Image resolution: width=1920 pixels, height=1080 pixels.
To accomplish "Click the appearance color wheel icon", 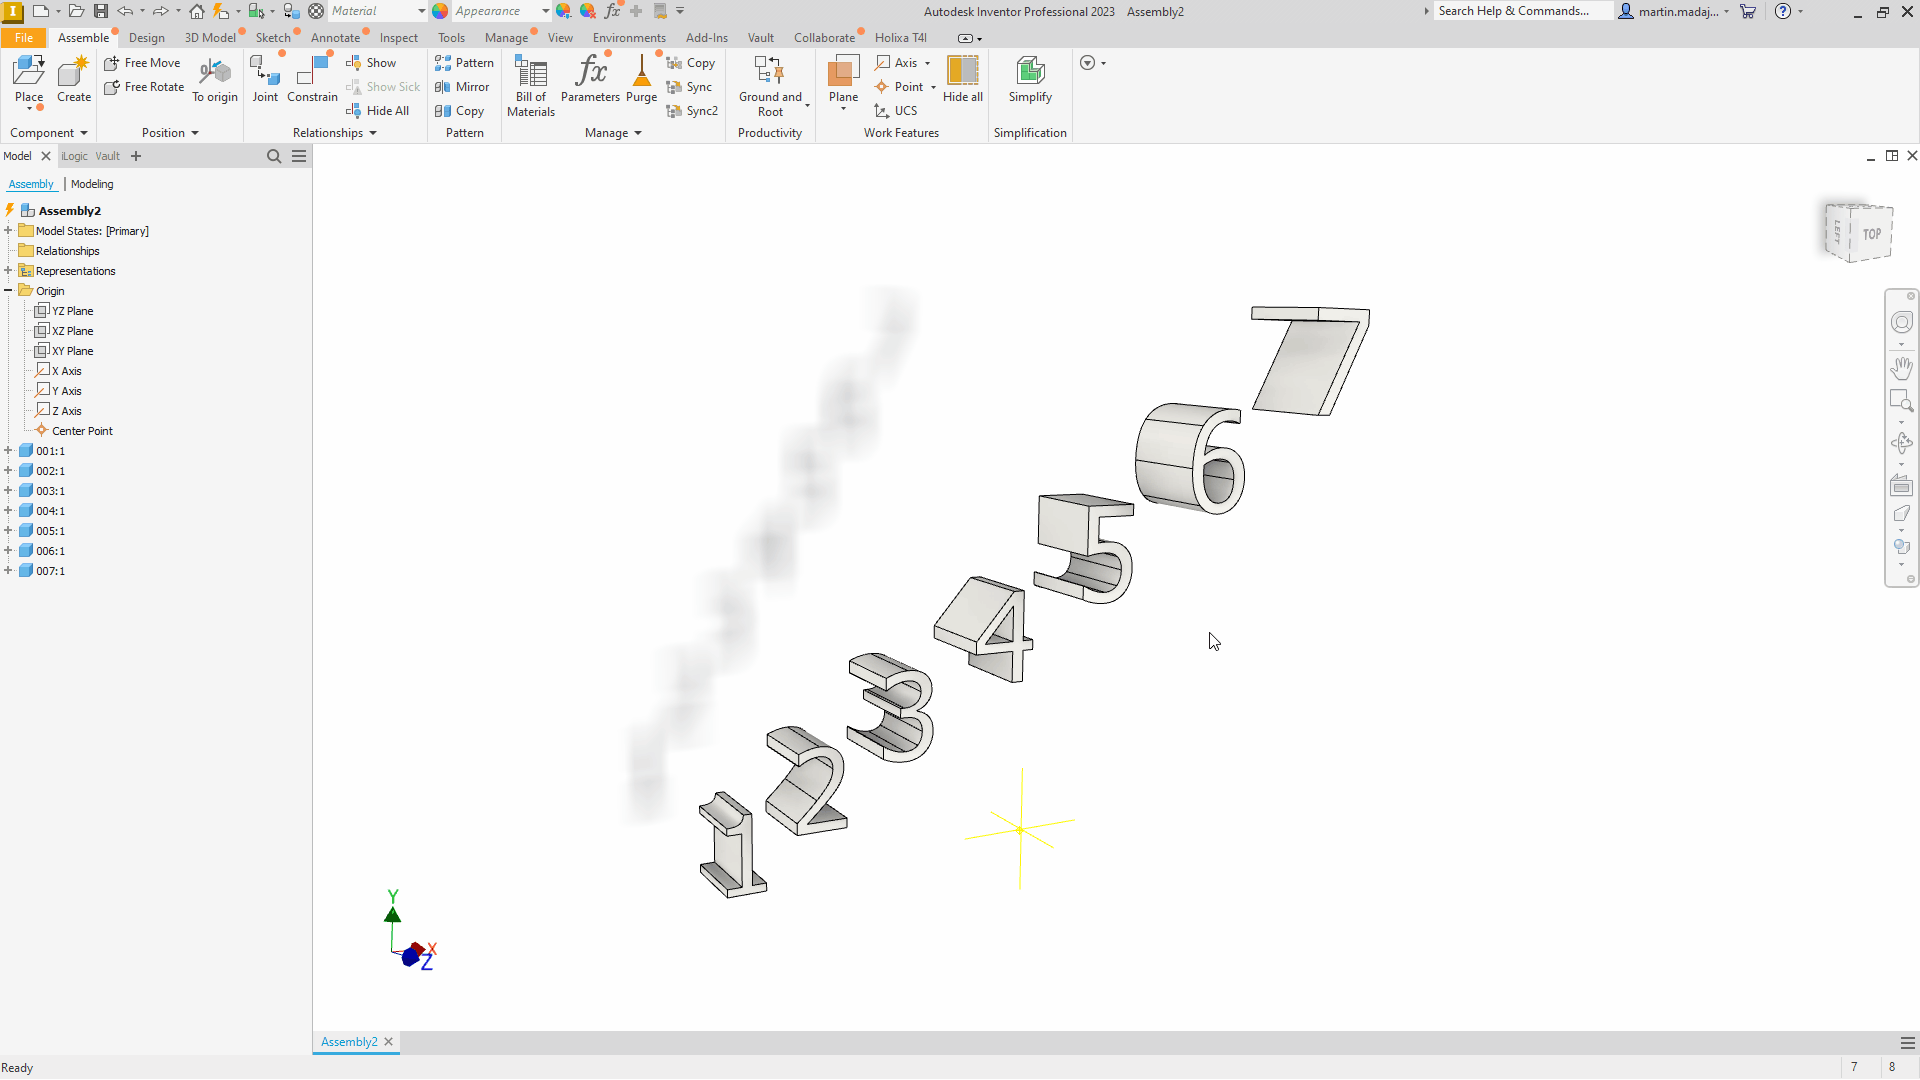I will pos(440,11).
